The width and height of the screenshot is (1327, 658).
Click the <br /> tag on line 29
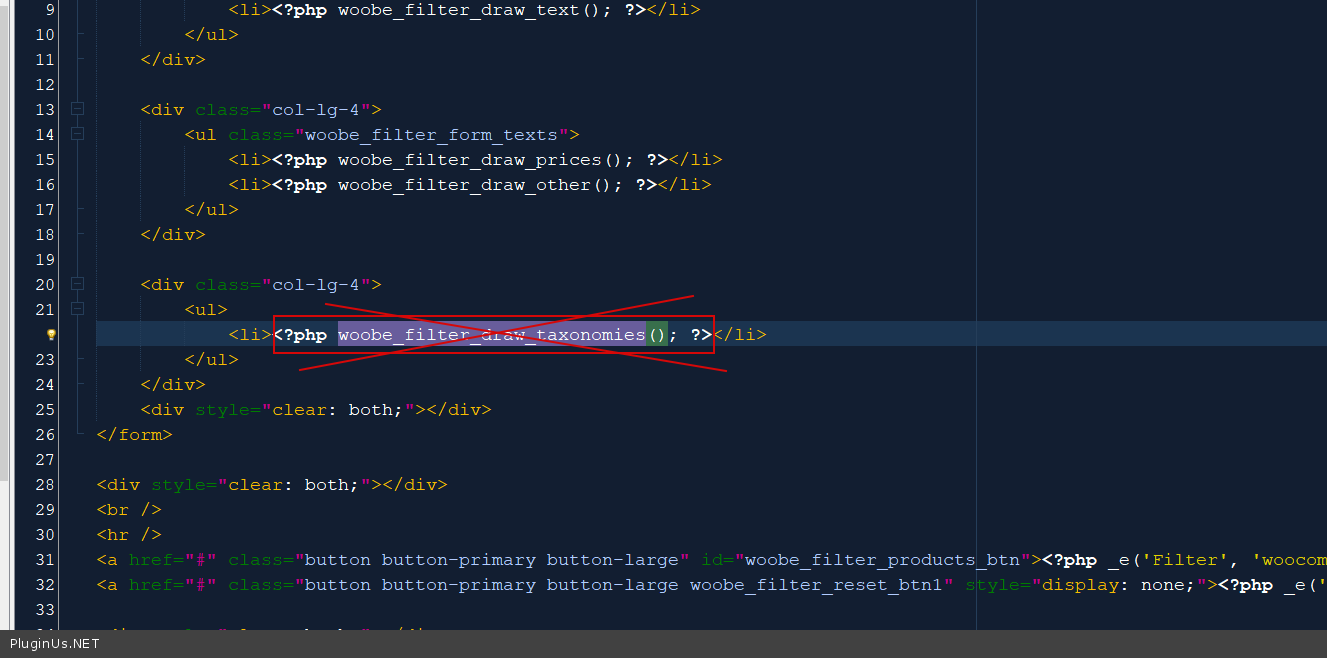point(129,510)
